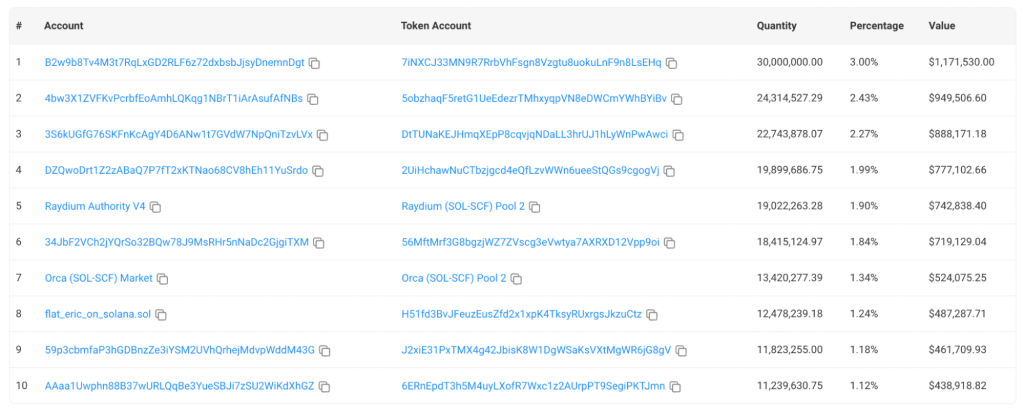Click the Percentage column header
The image size is (1024, 413).
pos(876,25)
